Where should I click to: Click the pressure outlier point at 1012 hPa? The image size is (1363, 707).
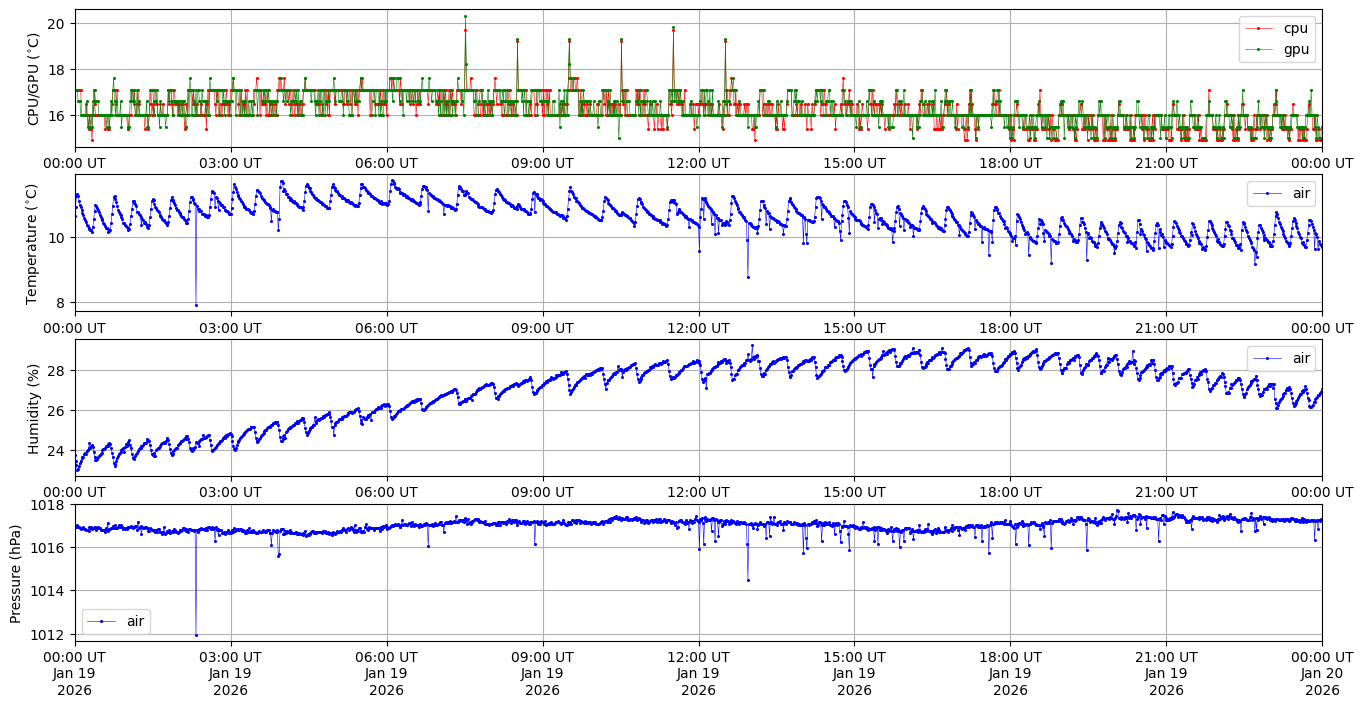coord(196,635)
